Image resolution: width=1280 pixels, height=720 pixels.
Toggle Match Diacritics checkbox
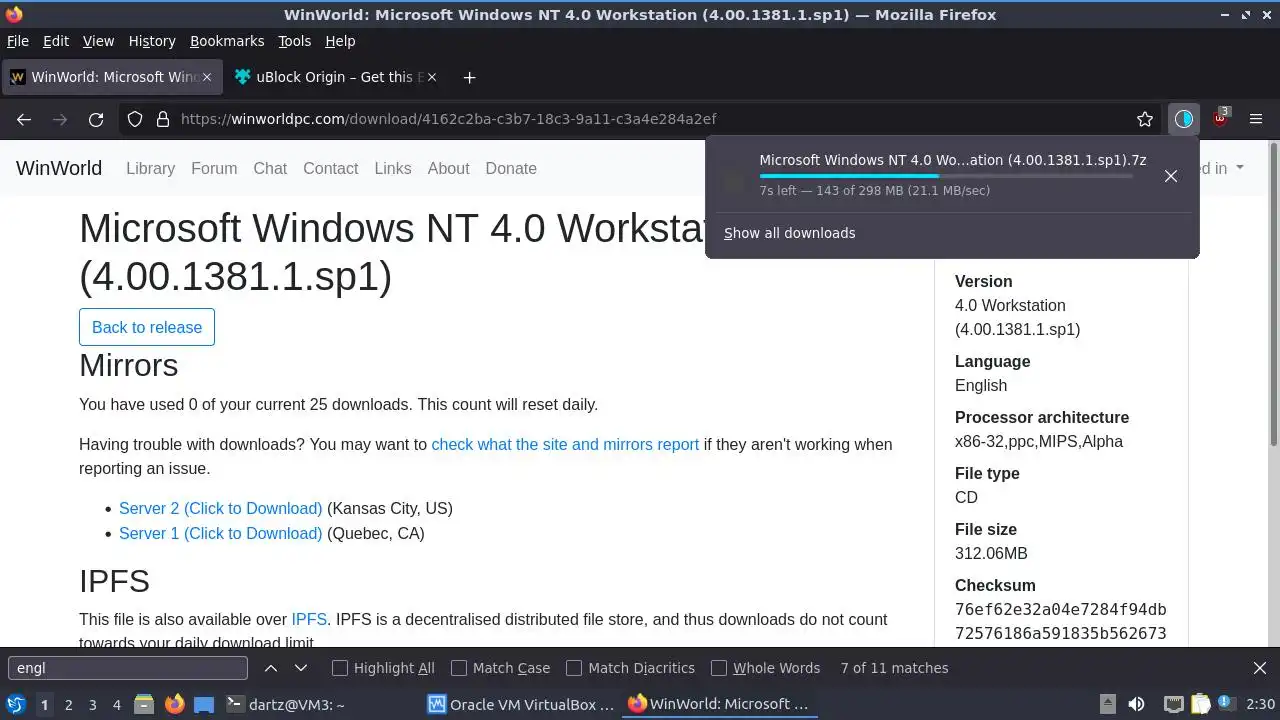[574, 668]
